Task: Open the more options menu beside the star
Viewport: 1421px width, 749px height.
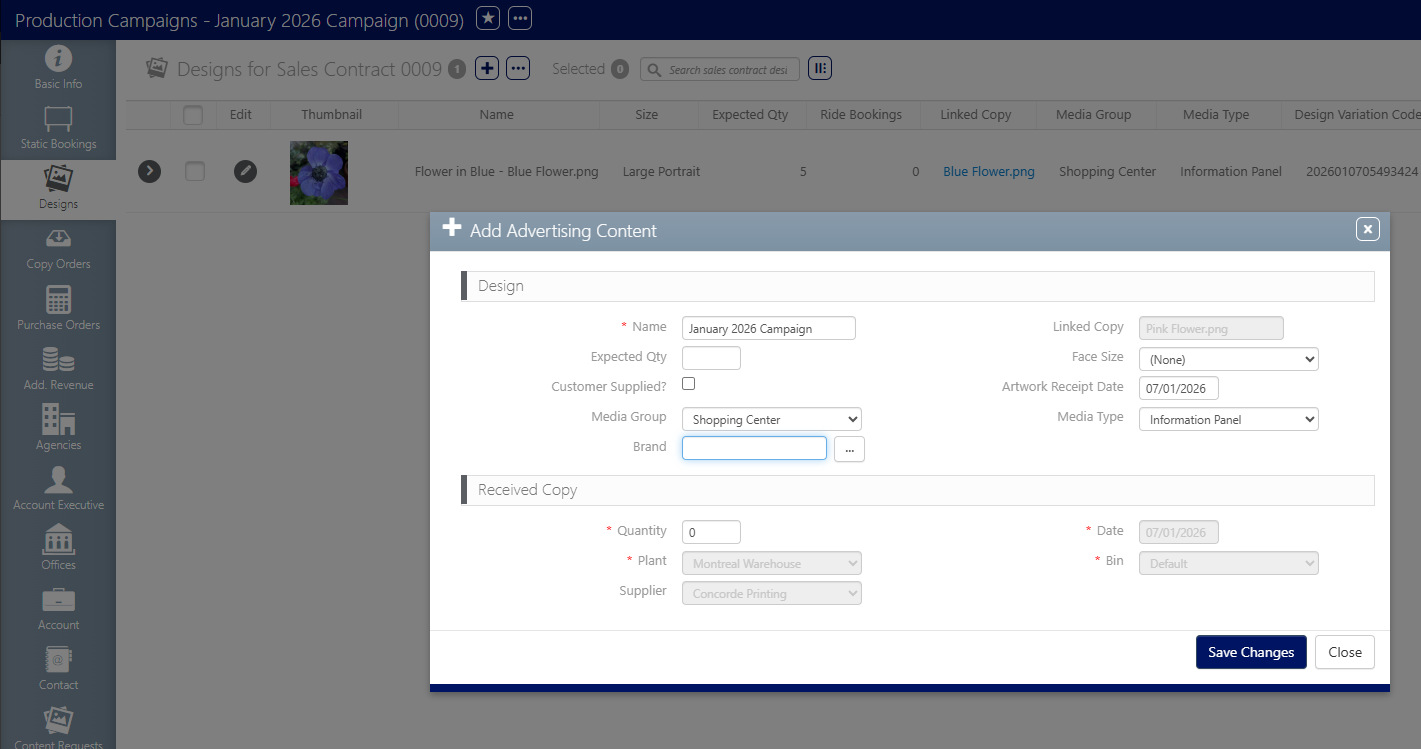Action: (x=520, y=18)
